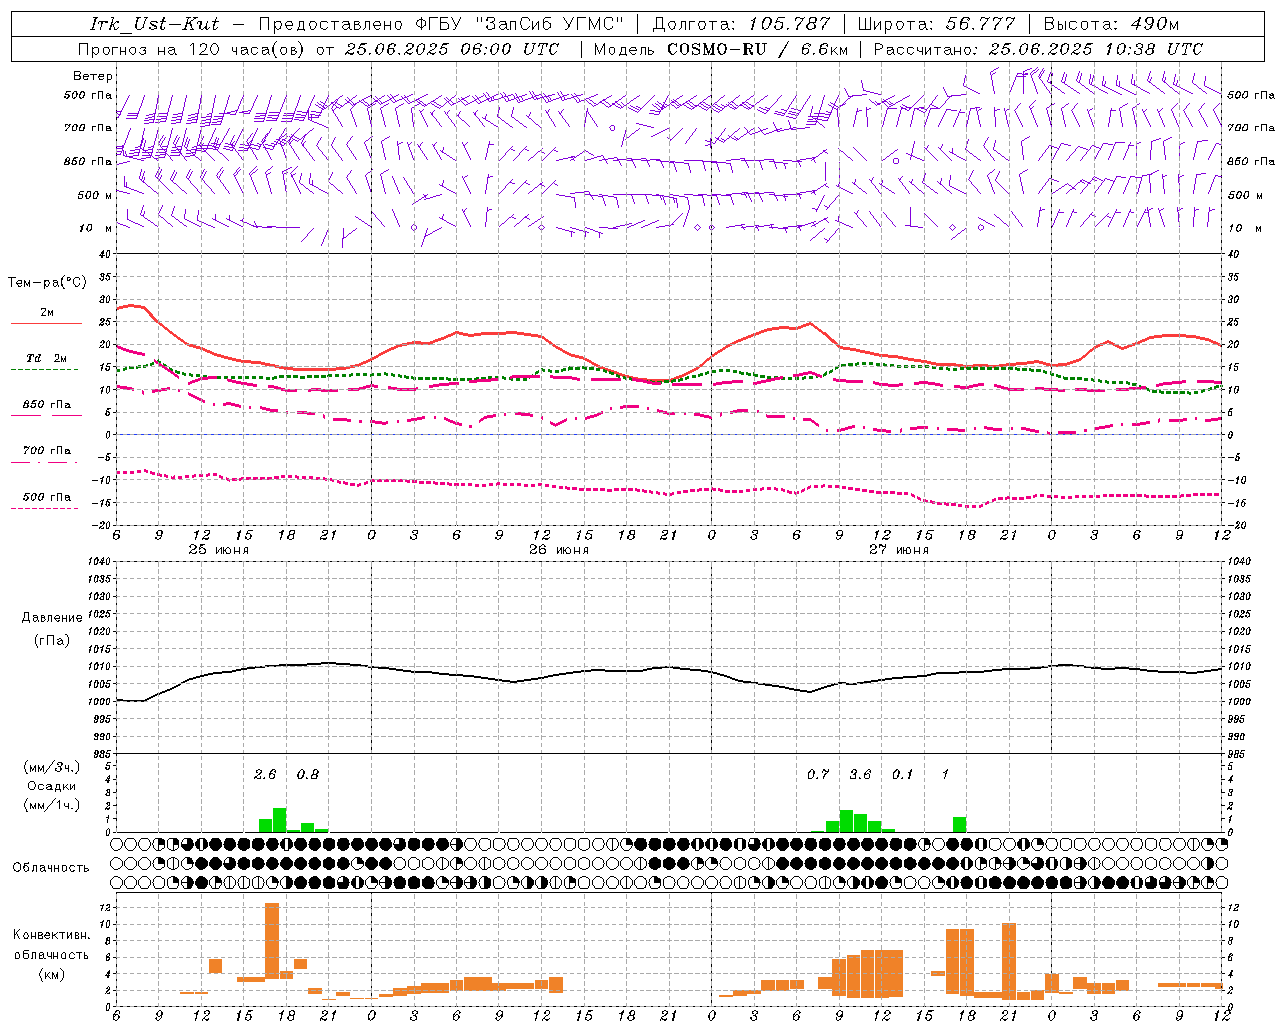Click the green precipitation bar under the "1" total
The width and height of the screenshot is (1280, 1024).
tap(960, 825)
